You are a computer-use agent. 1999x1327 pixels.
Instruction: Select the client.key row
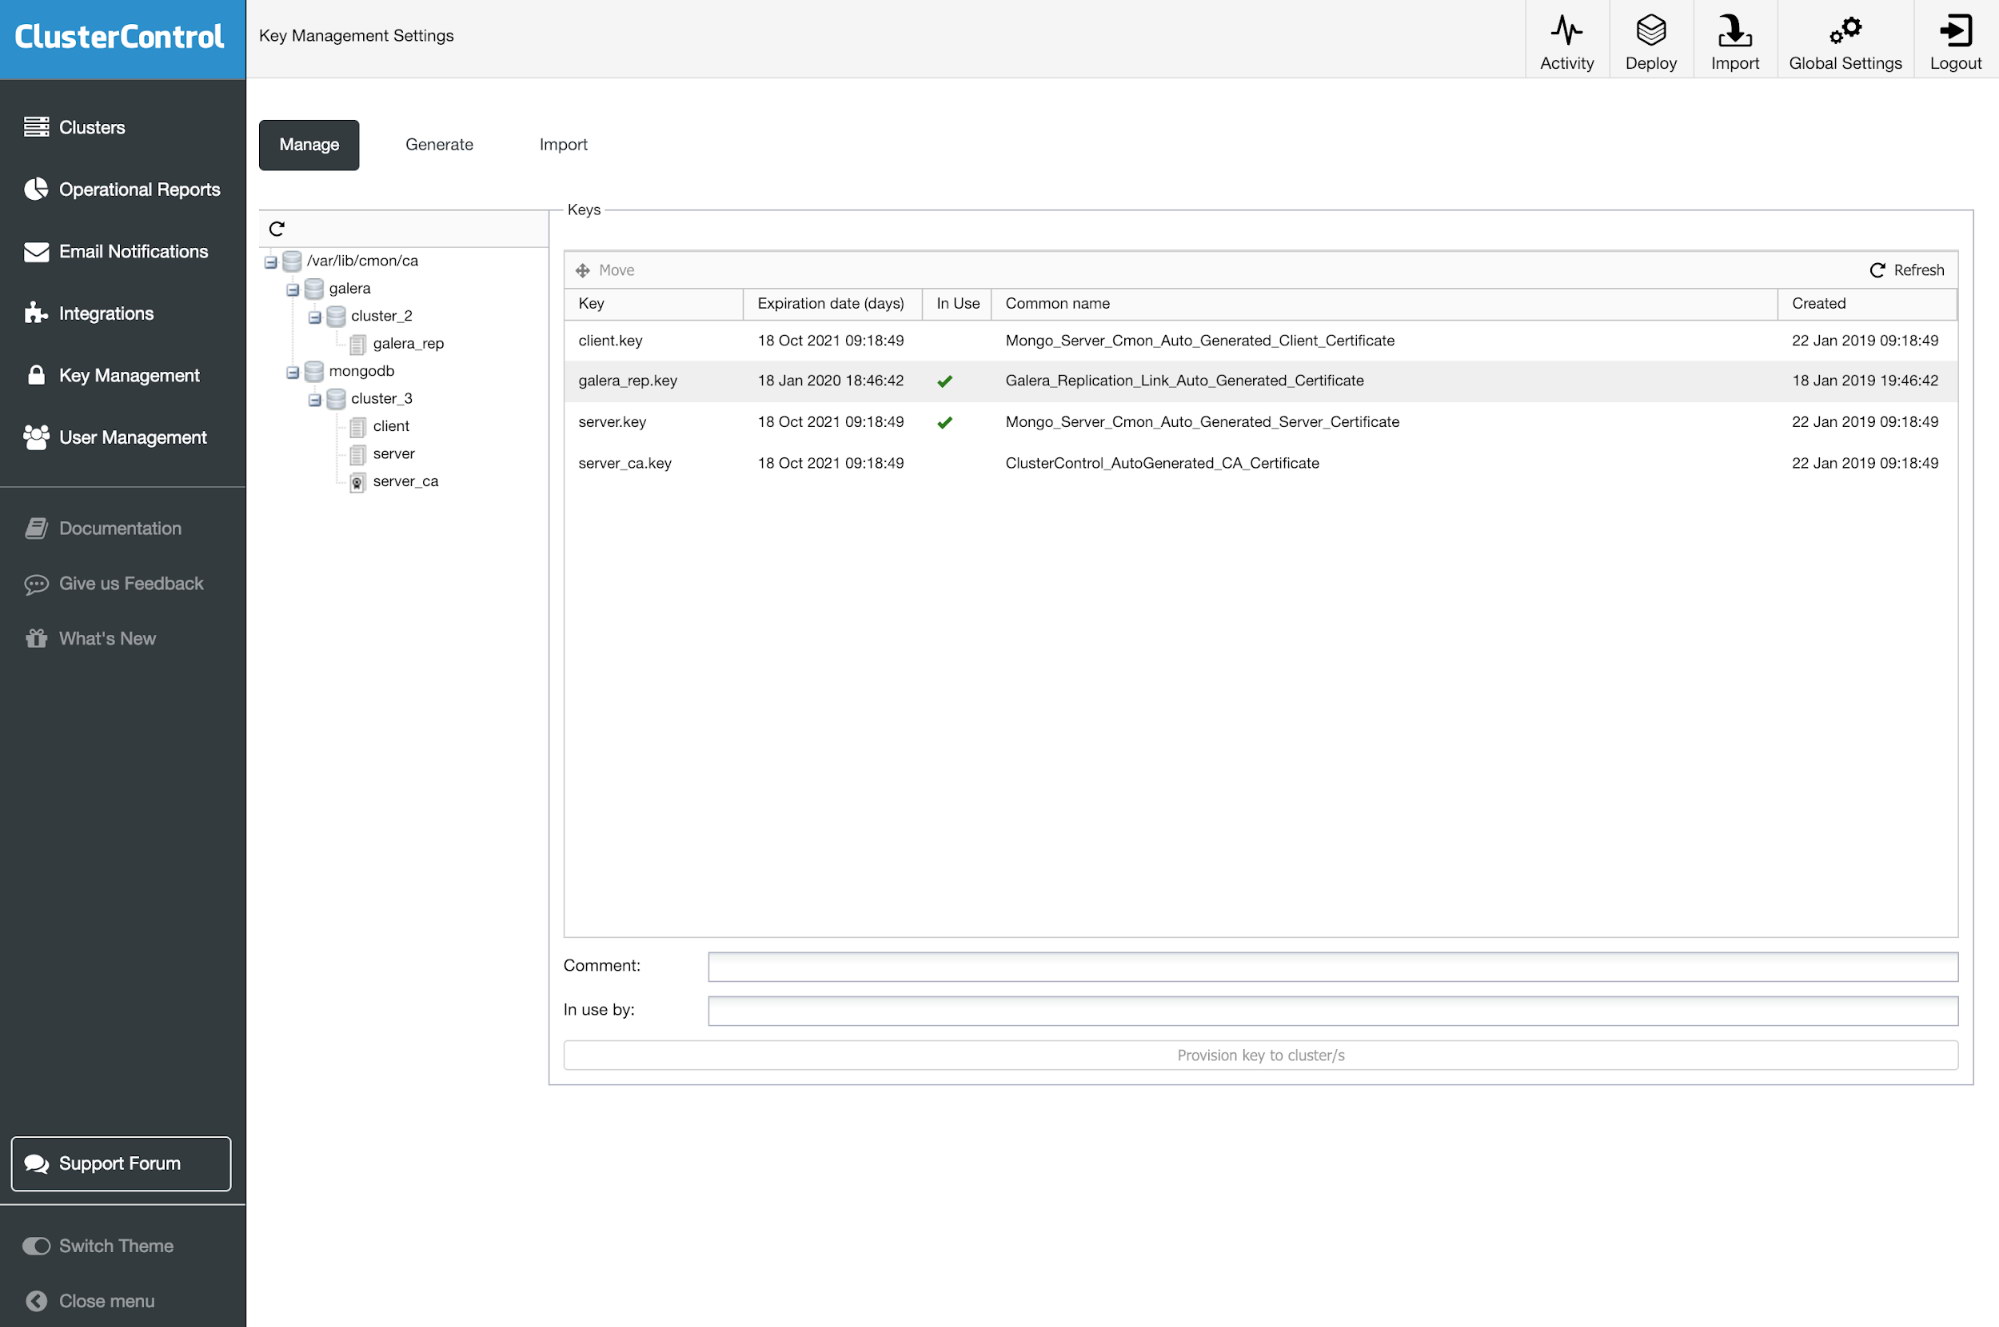tap(1260, 341)
